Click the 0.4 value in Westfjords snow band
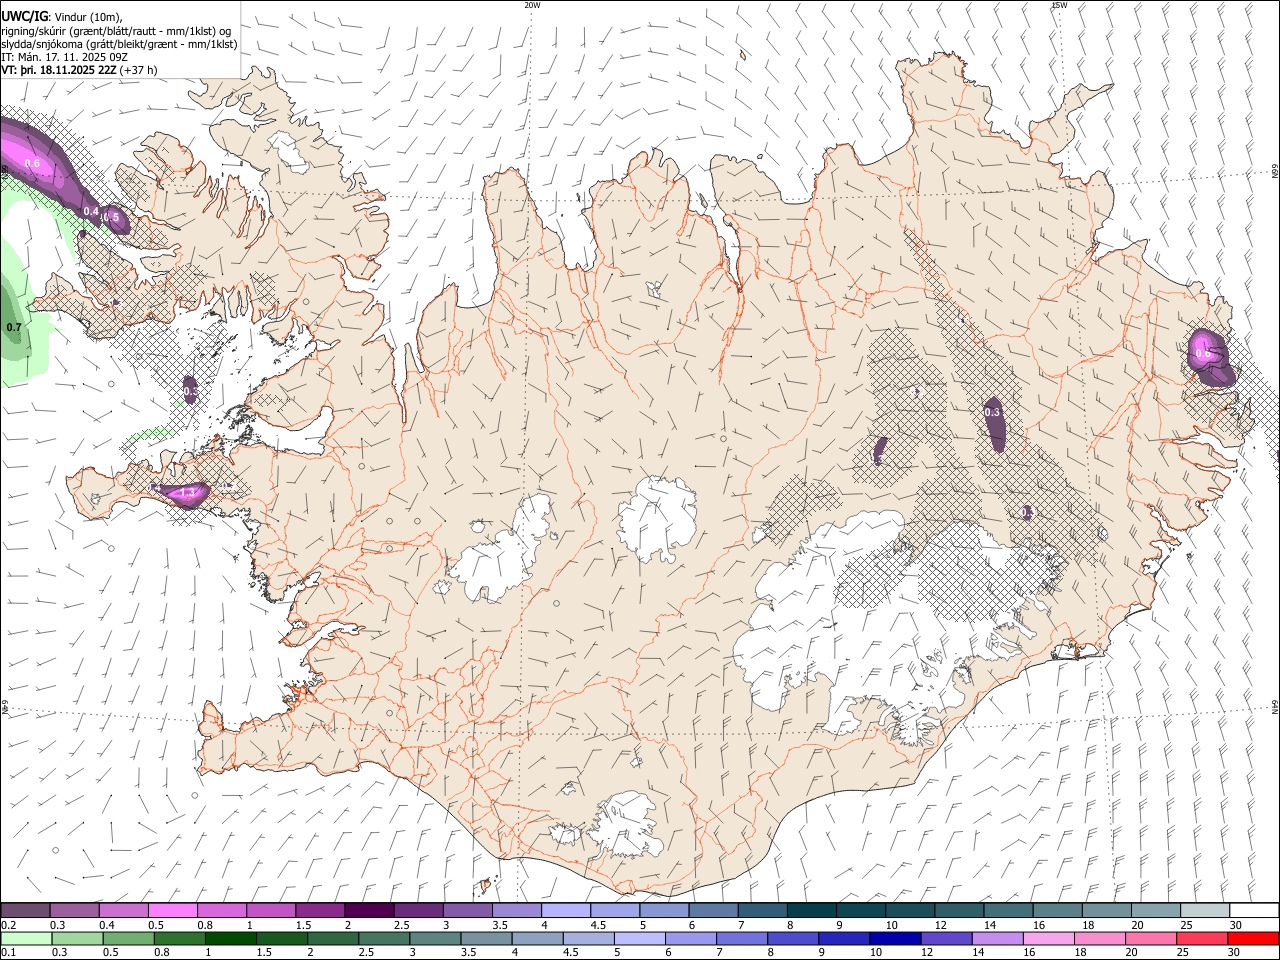The height and width of the screenshot is (960, 1280). pos(91,211)
